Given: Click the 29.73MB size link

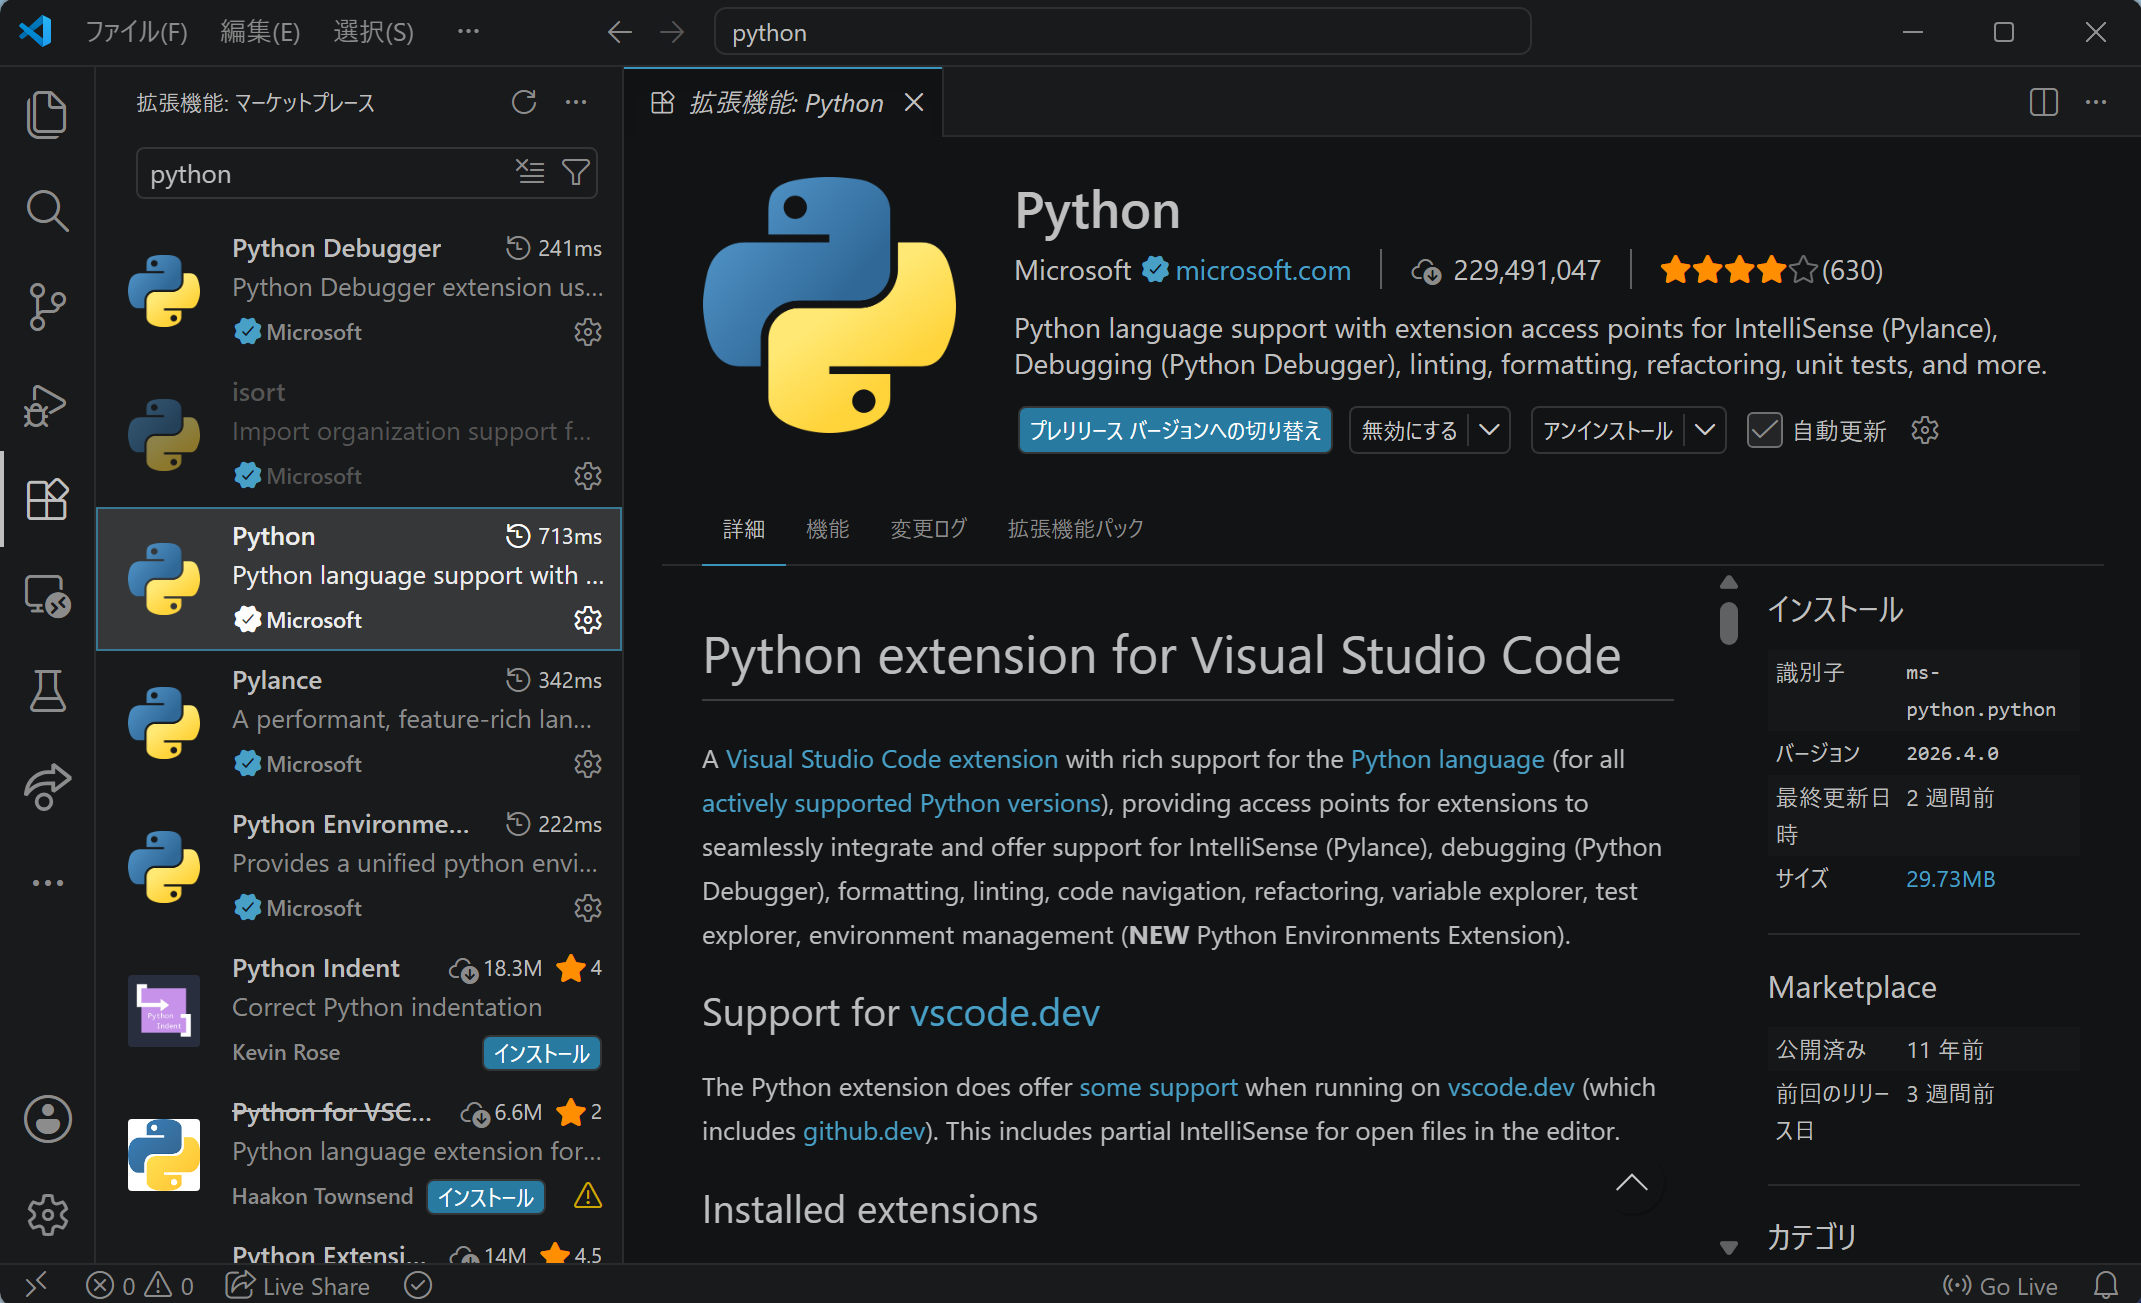Looking at the screenshot, I should point(1950,879).
